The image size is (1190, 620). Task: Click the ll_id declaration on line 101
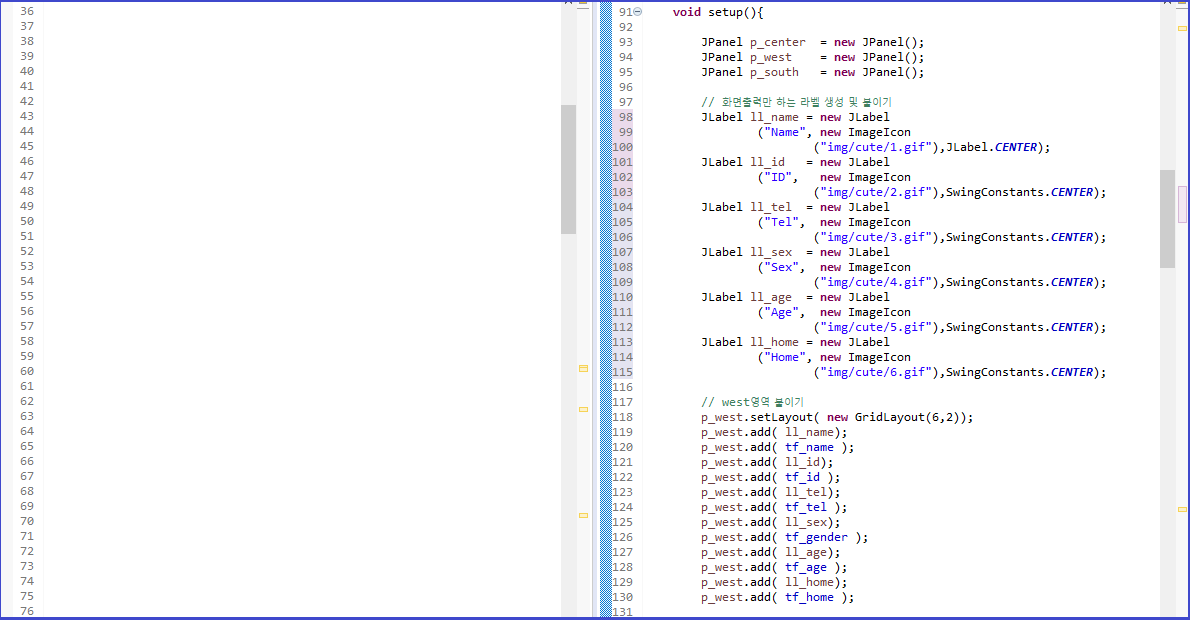(x=767, y=162)
